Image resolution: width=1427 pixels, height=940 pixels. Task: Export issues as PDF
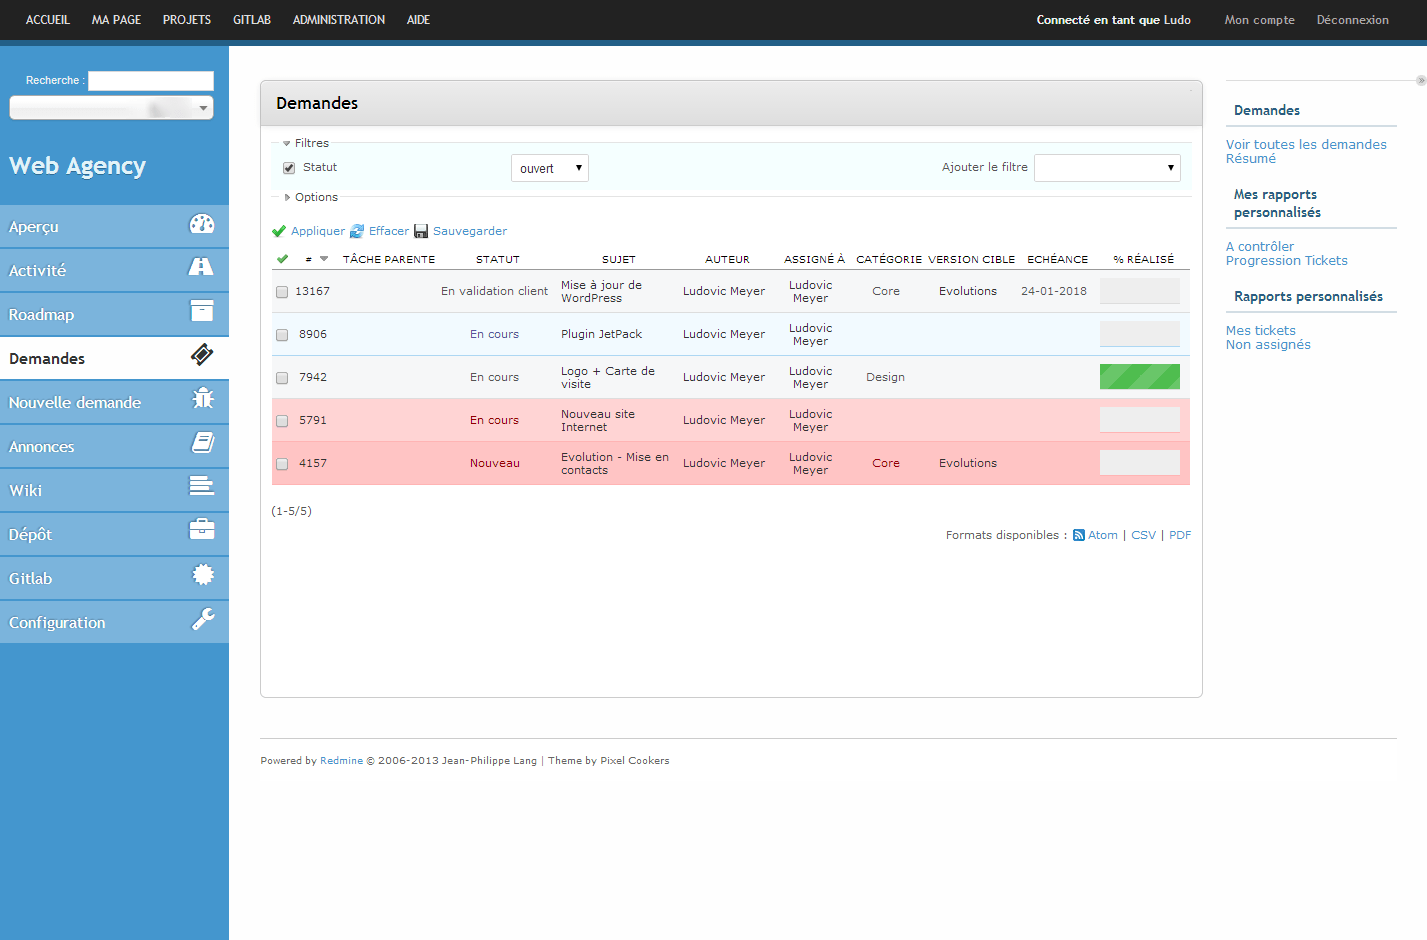tap(1180, 536)
